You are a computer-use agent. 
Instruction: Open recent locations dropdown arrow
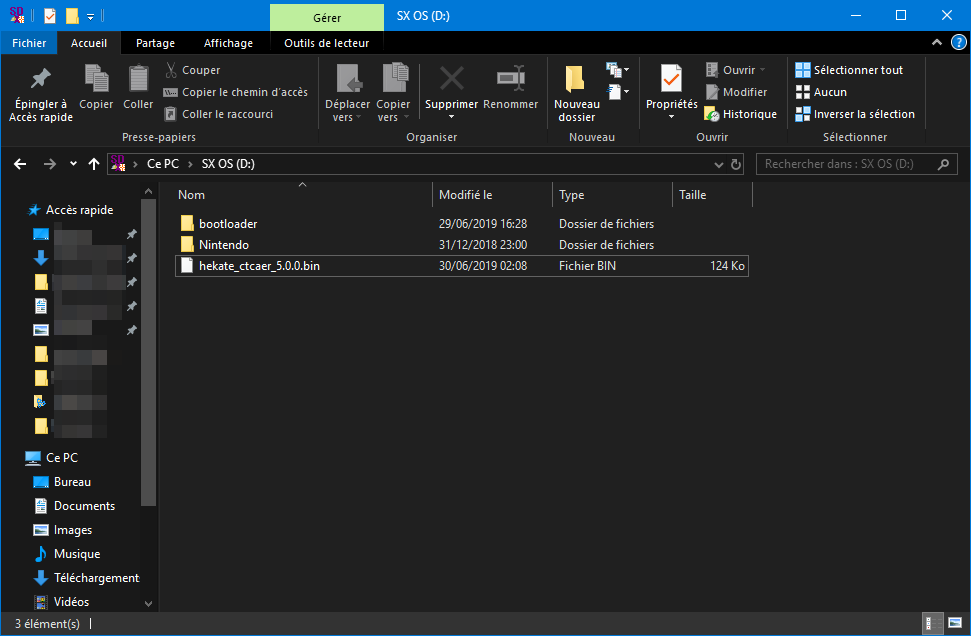pos(73,164)
